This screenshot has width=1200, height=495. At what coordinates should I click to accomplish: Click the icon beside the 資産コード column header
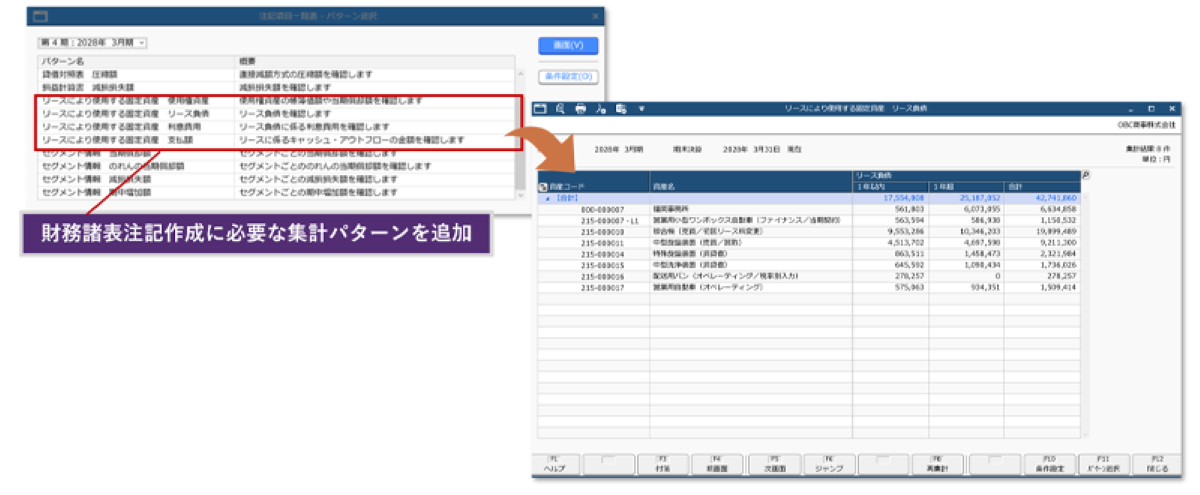coord(543,187)
